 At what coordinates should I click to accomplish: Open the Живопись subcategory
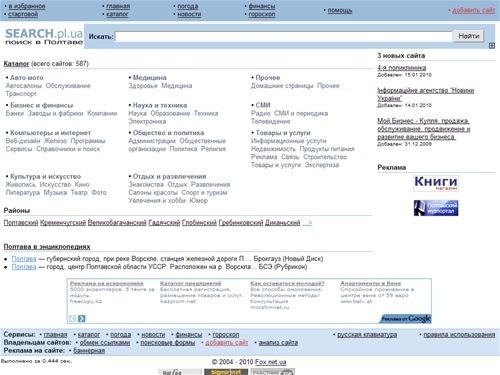tap(20, 184)
